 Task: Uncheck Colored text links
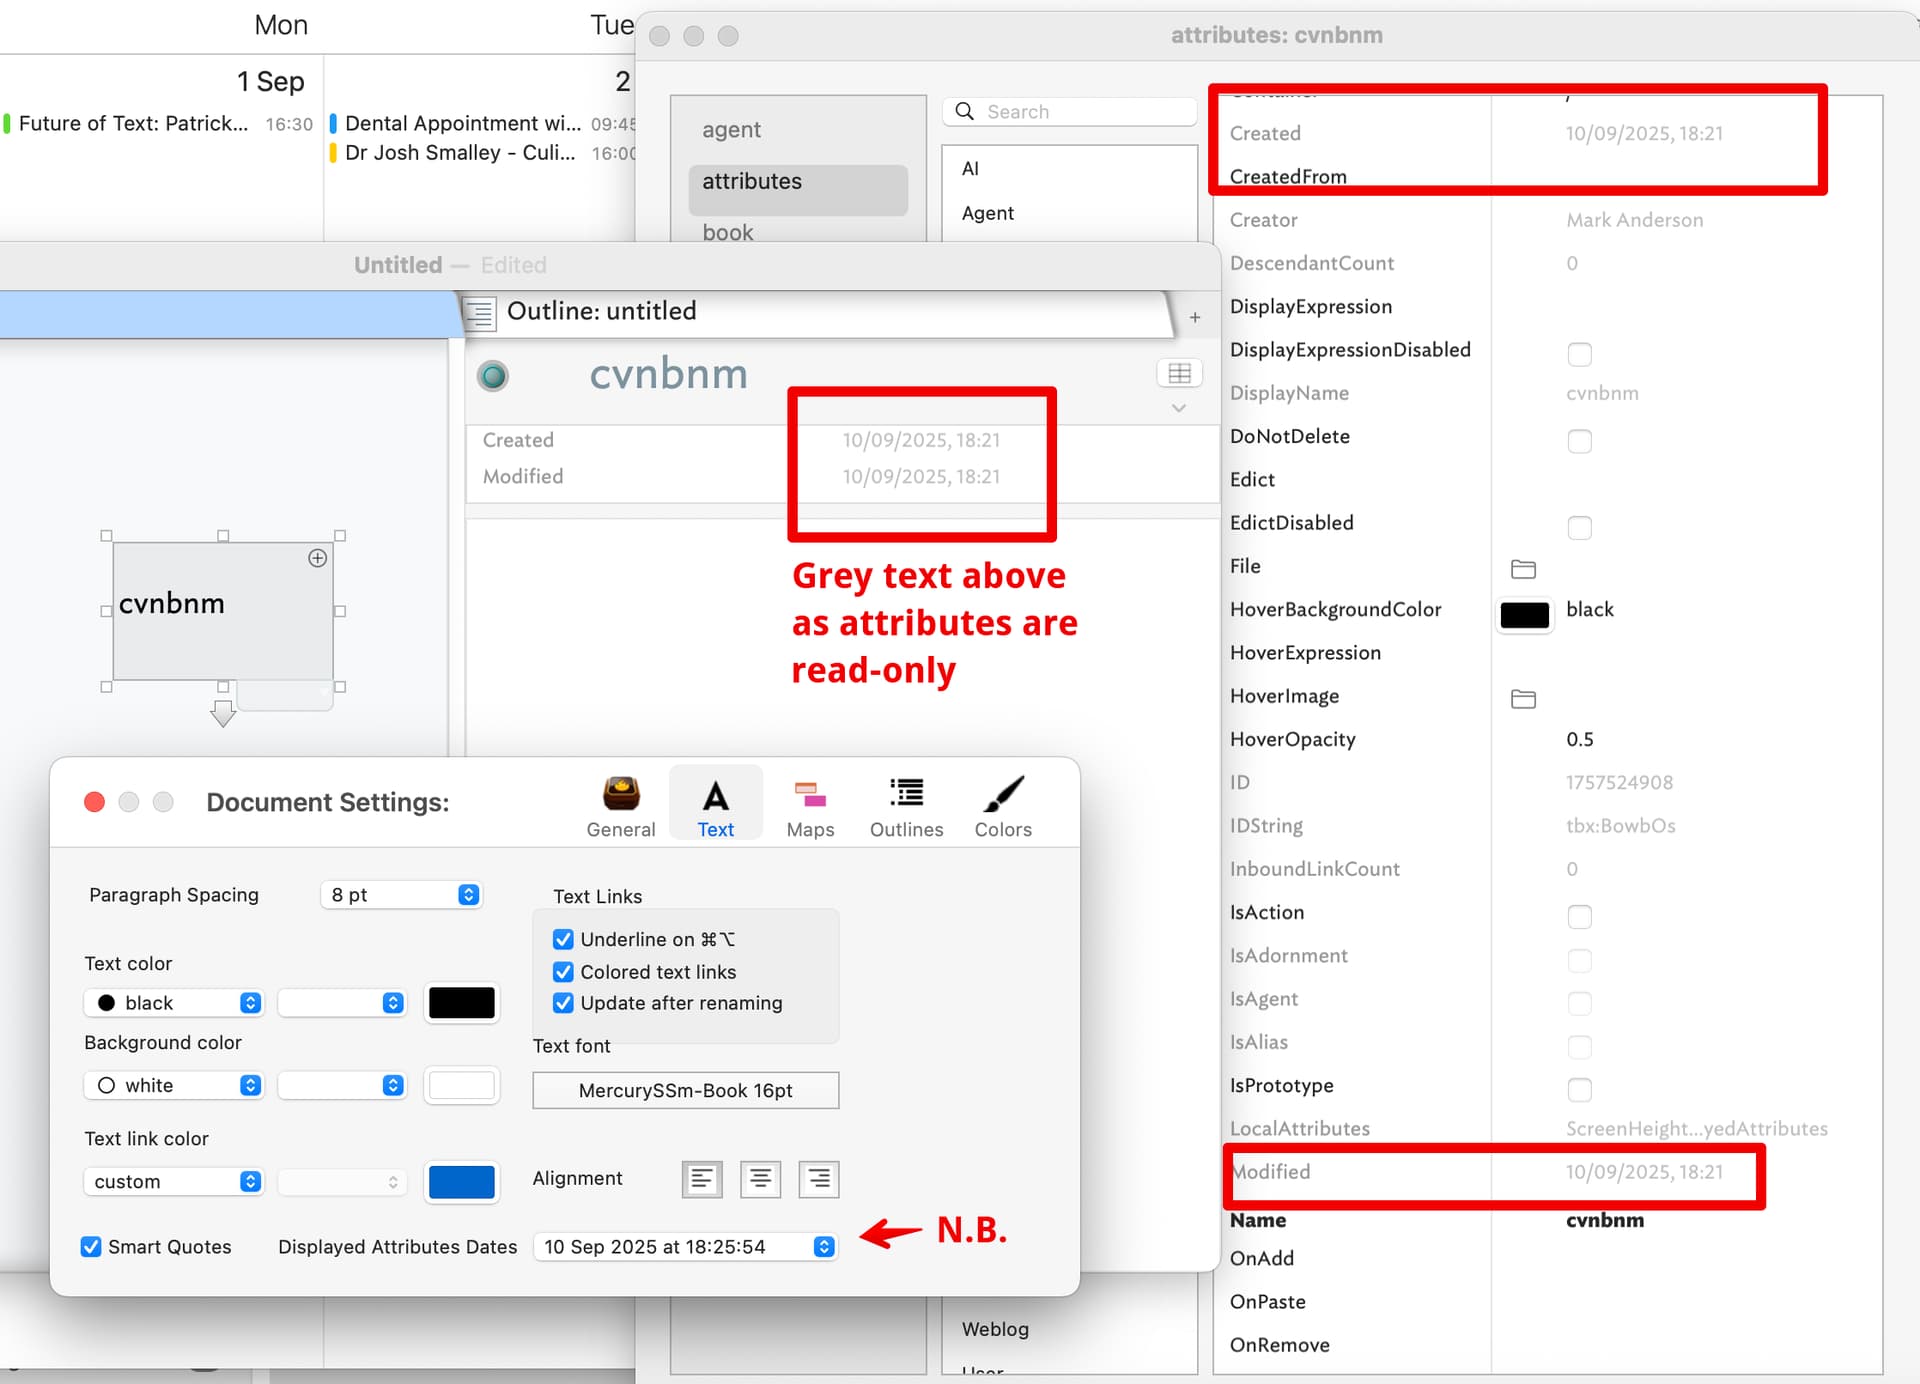click(x=563, y=971)
